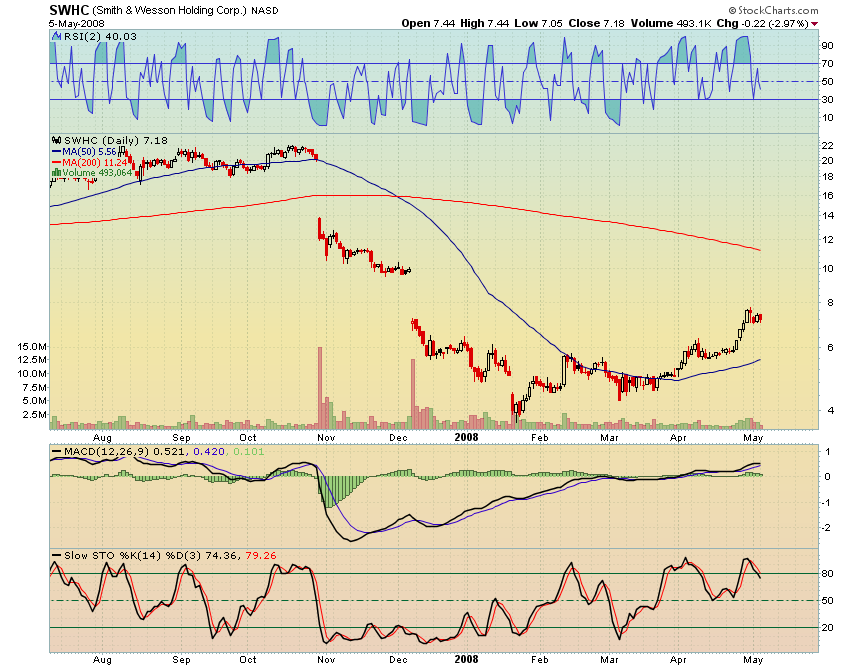
Task: Select the black MACD legend line marker
Action: [56, 451]
